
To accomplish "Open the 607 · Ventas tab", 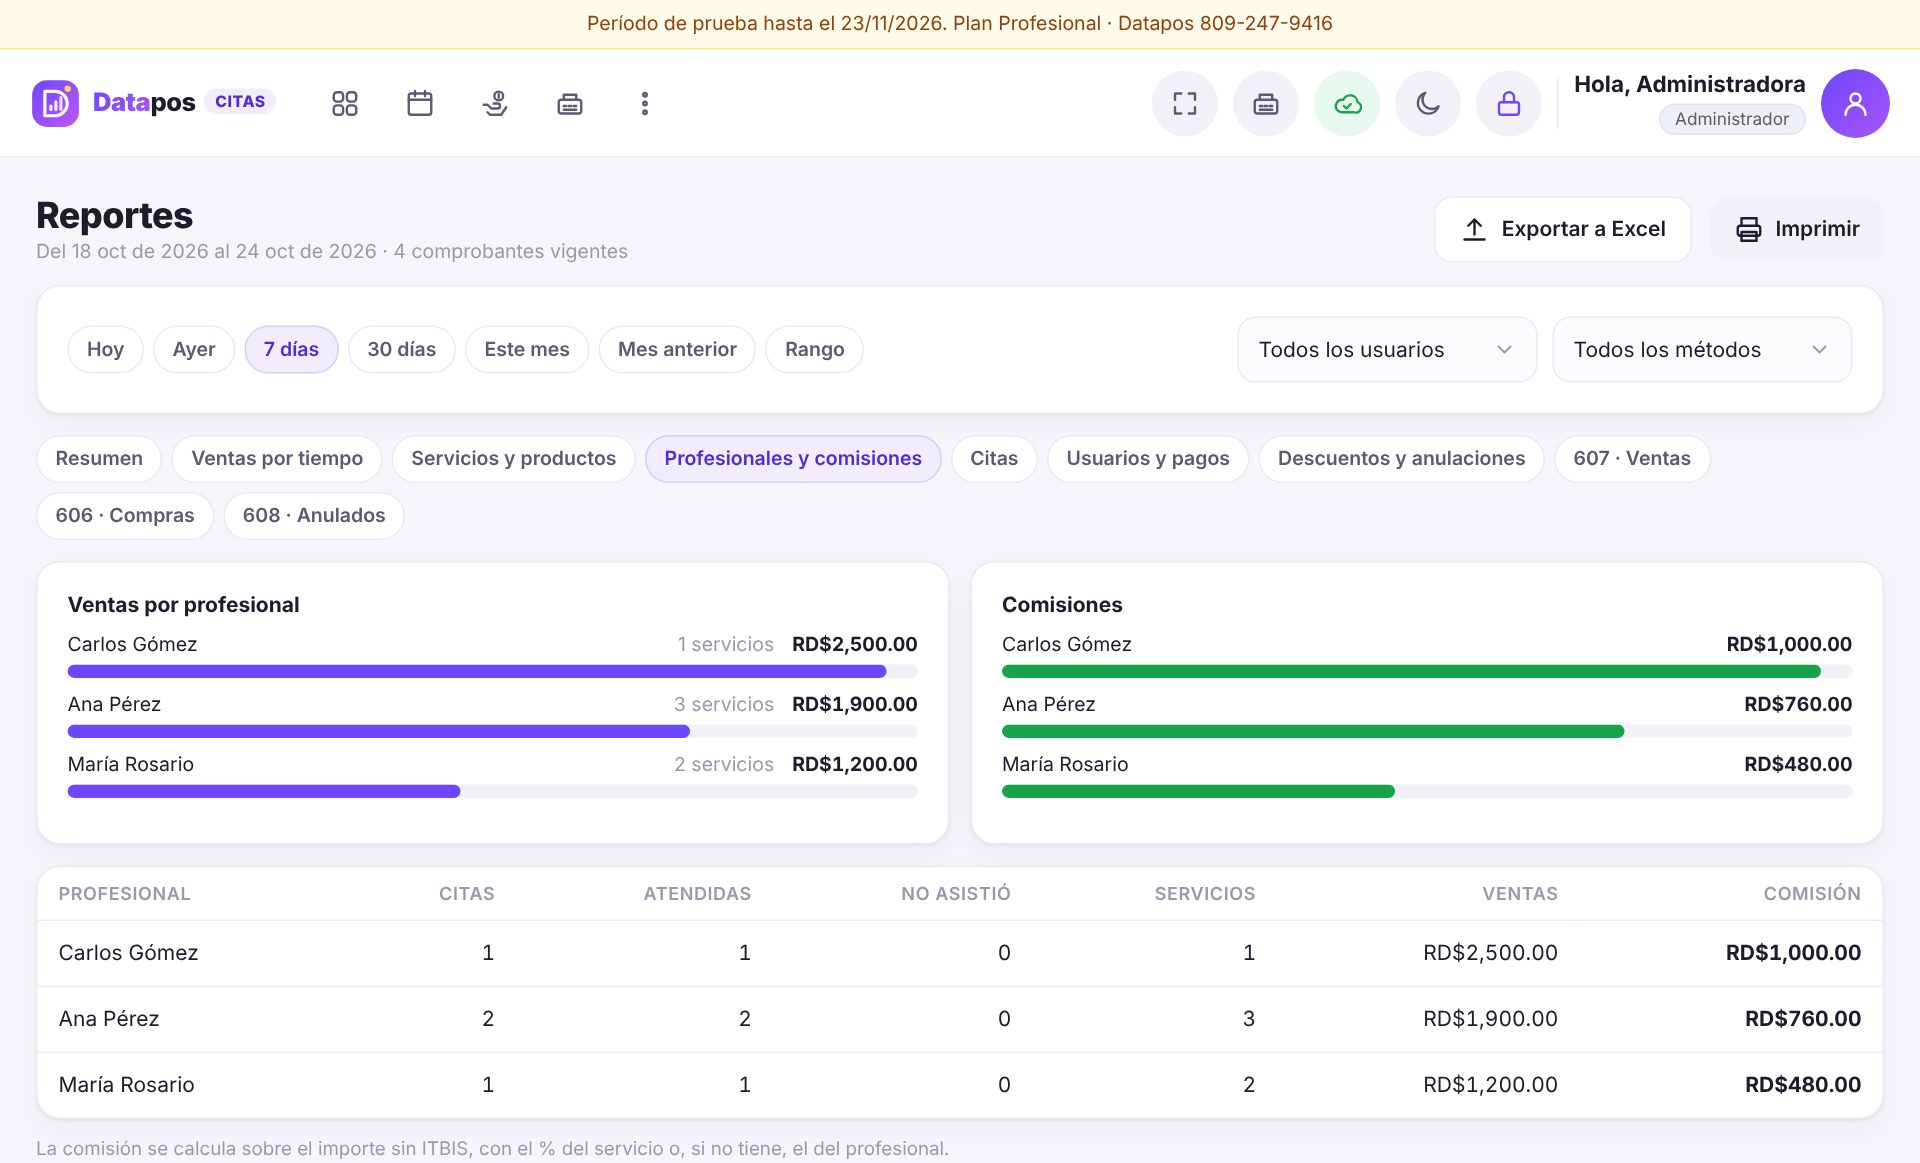I will 1632,459.
